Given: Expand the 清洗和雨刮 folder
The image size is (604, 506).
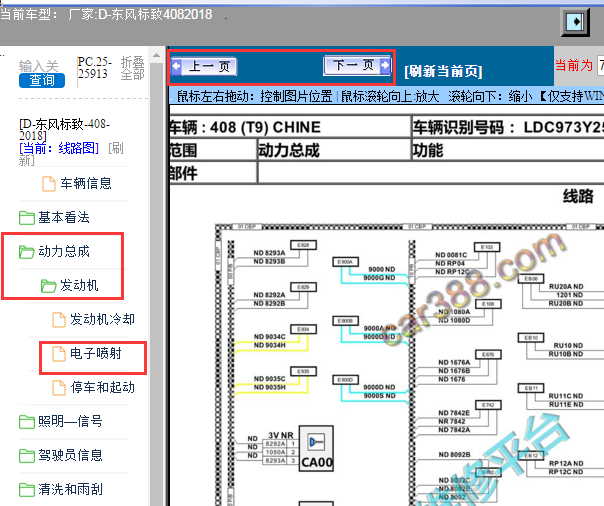Looking at the screenshot, I should [70, 489].
